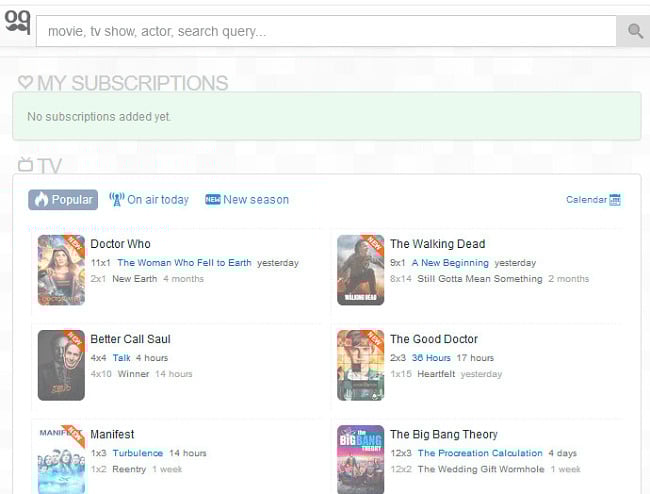Click Still Gotta Mean Something episode
Image resolution: width=650 pixels, height=494 pixels.
[x=480, y=279]
